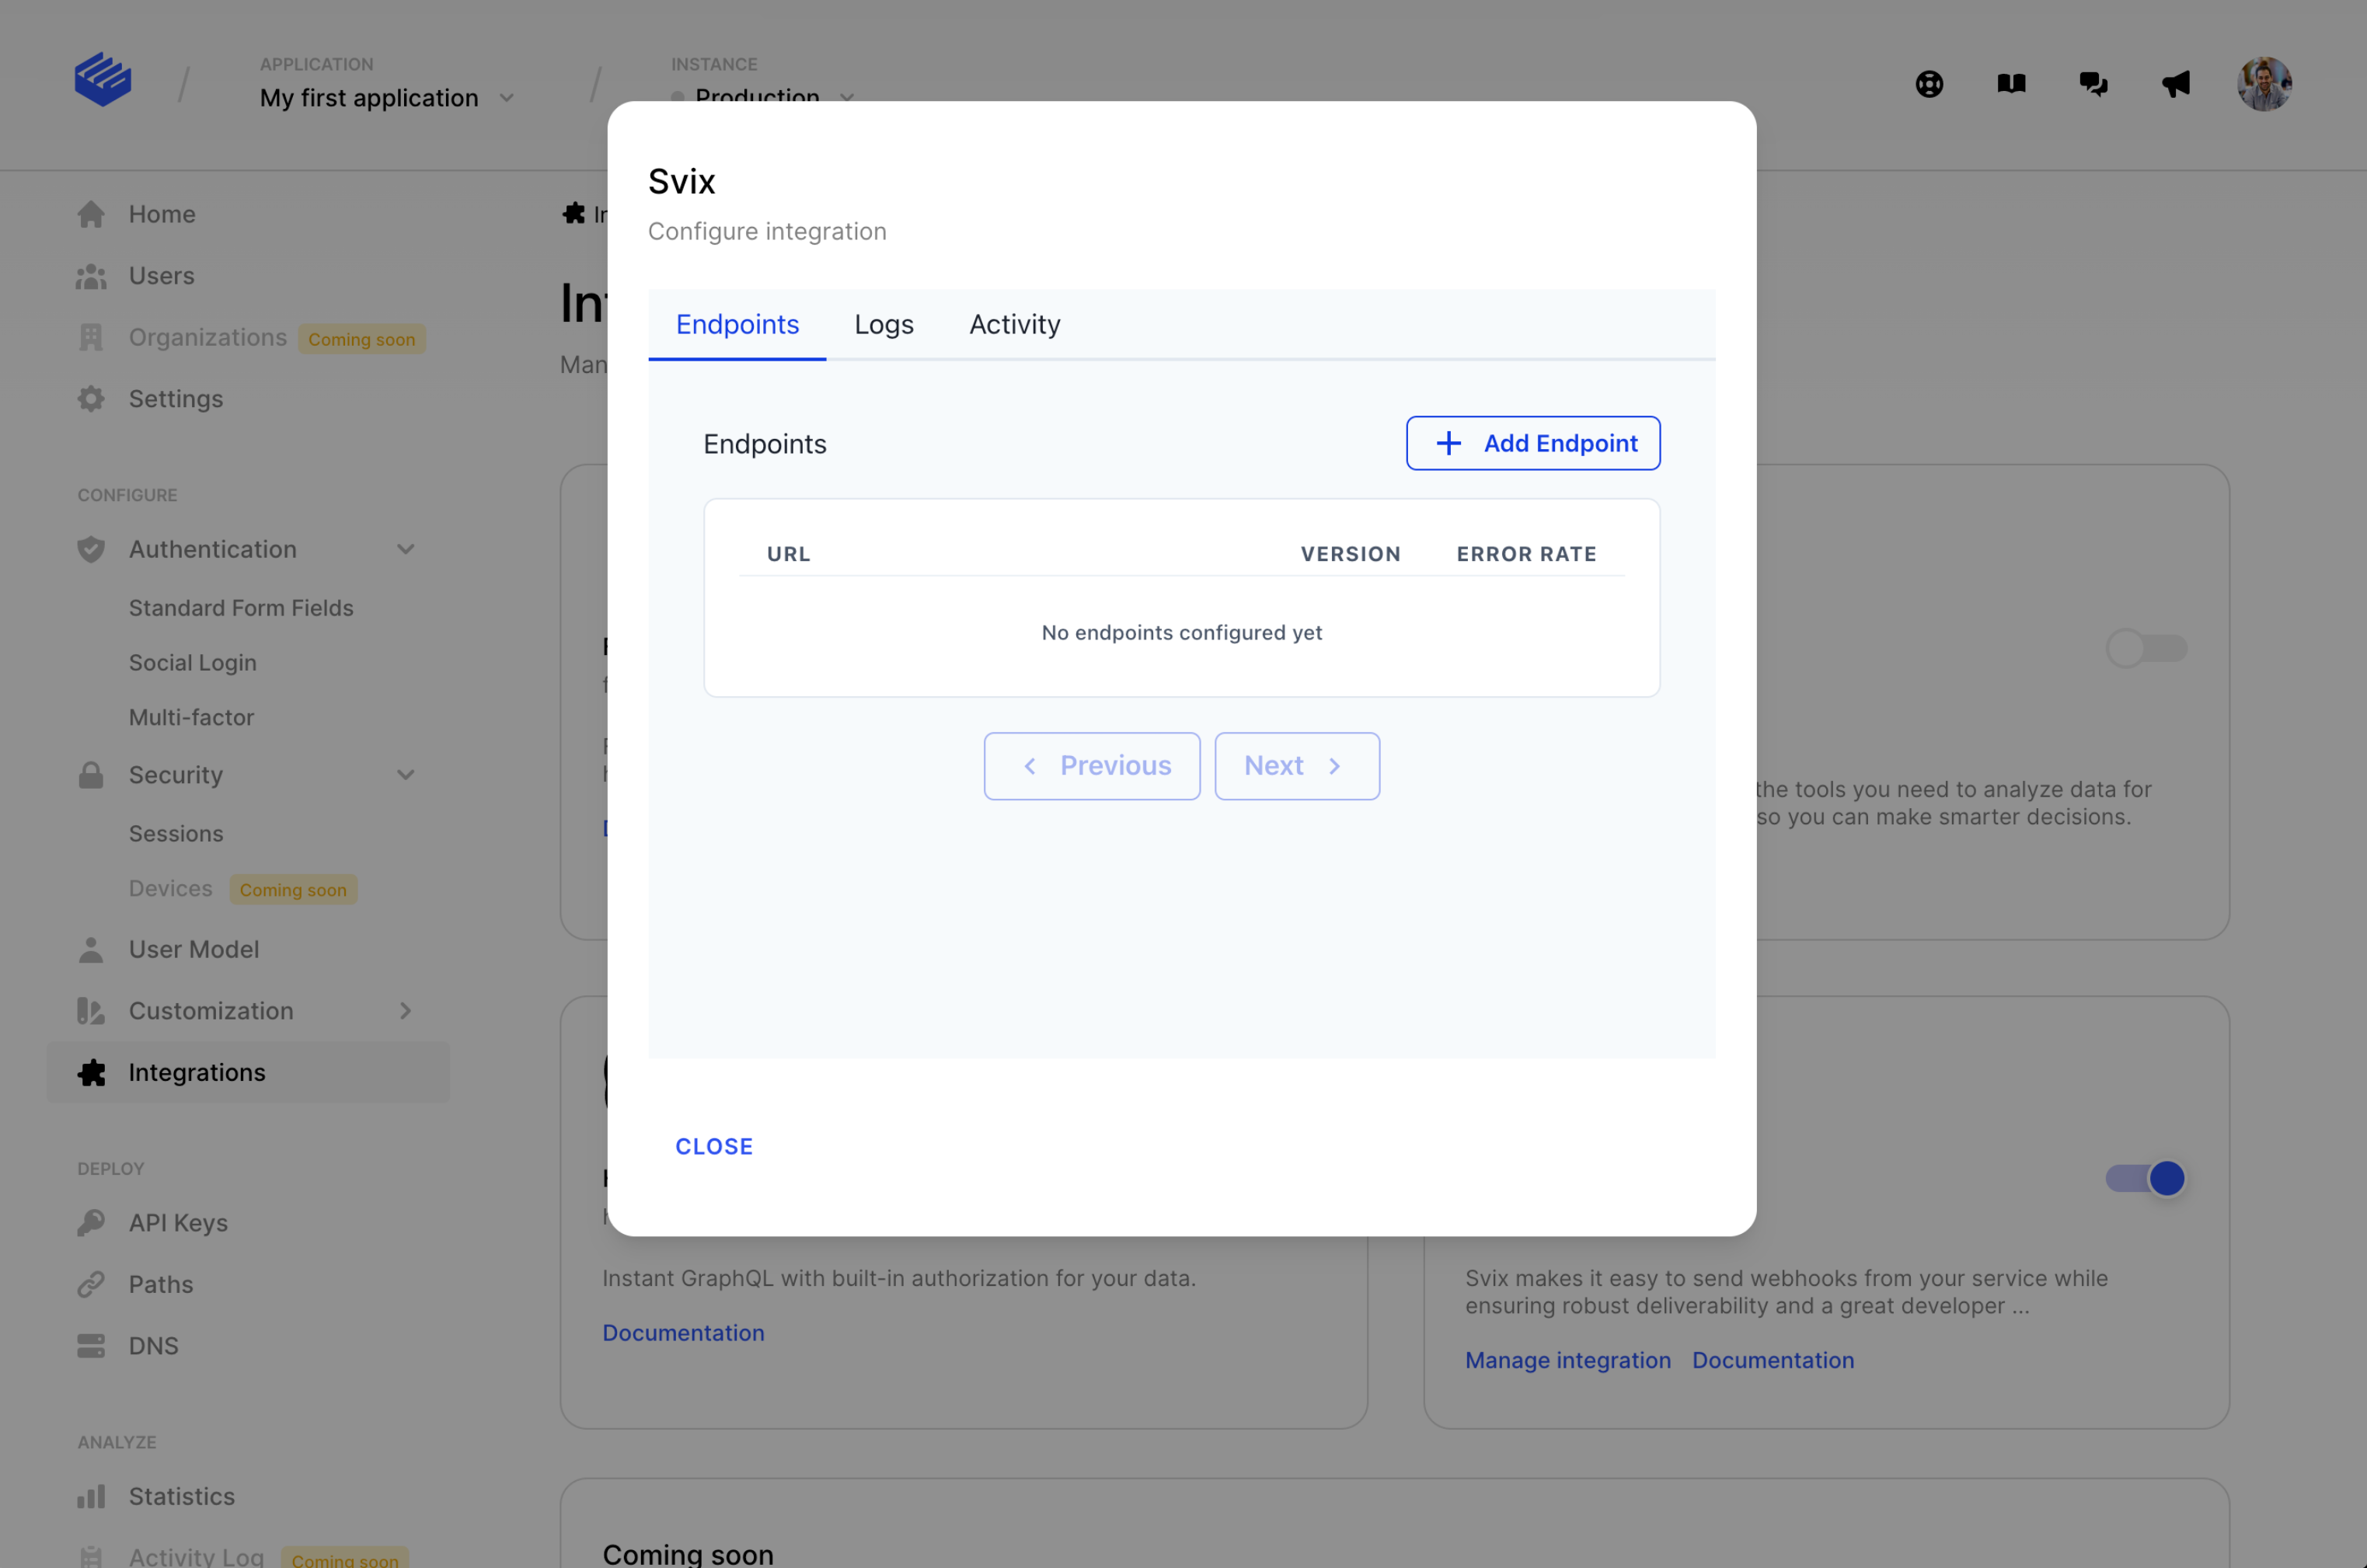The width and height of the screenshot is (2367, 1568).
Task: Open Sessions page
Action: (176, 833)
